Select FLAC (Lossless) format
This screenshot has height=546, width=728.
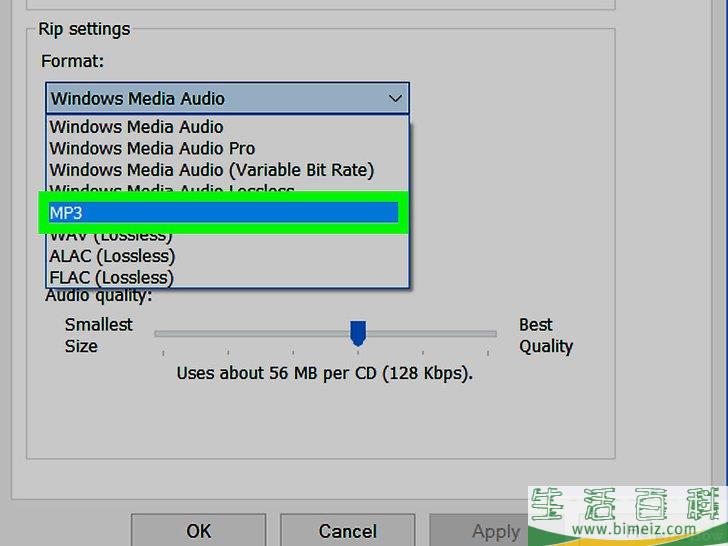pos(228,277)
